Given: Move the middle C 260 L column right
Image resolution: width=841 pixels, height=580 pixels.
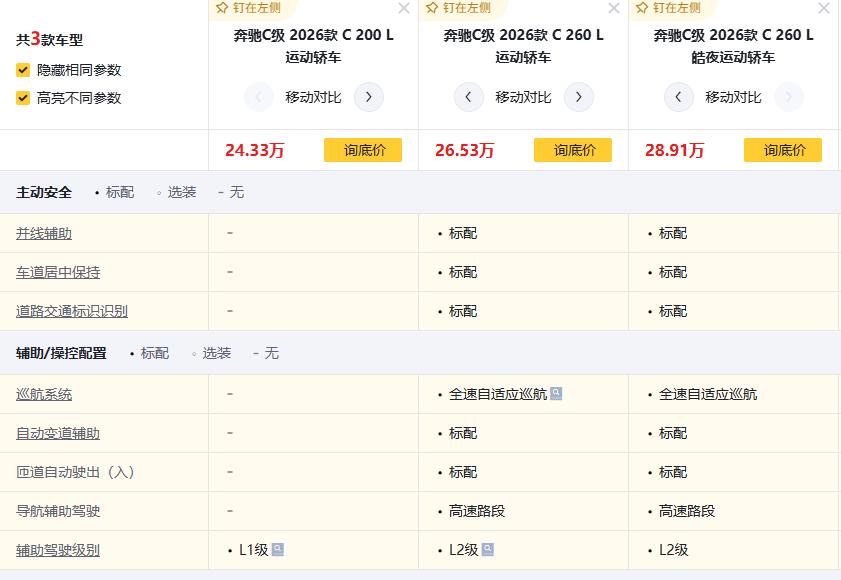Looking at the screenshot, I should (579, 97).
